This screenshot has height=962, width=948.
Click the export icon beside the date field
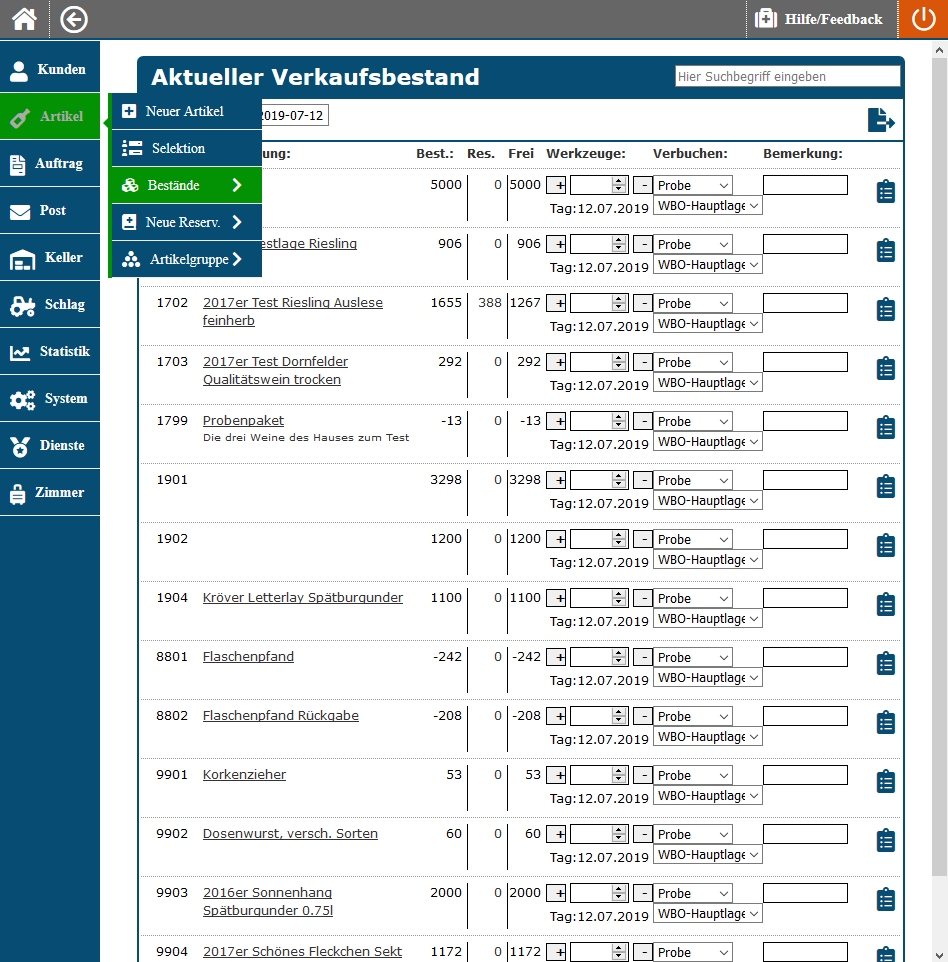point(880,120)
